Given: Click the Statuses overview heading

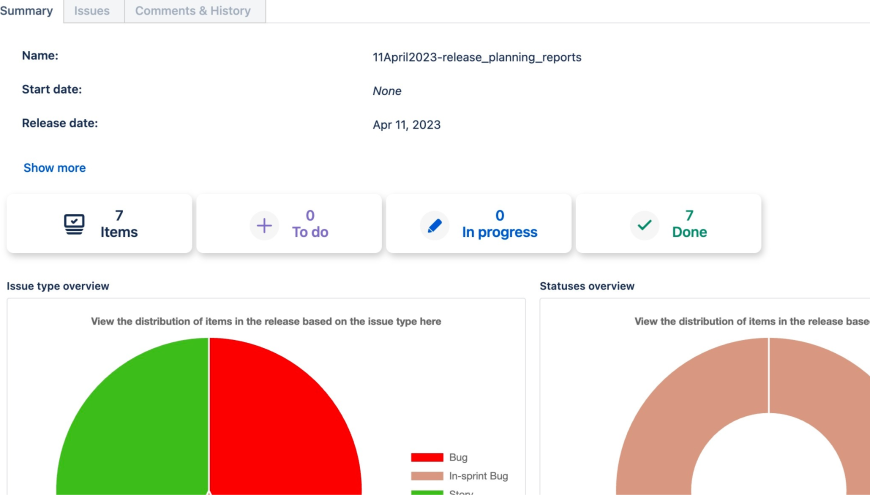Looking at the screenshot, I should point(587,286).
